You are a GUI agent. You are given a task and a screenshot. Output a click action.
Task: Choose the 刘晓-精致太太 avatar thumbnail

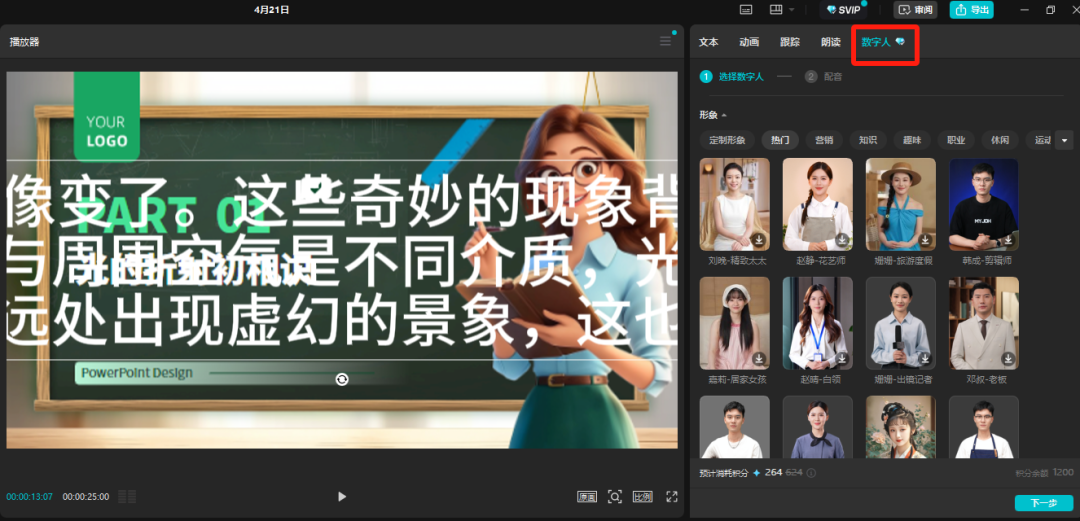pos(734,204)
